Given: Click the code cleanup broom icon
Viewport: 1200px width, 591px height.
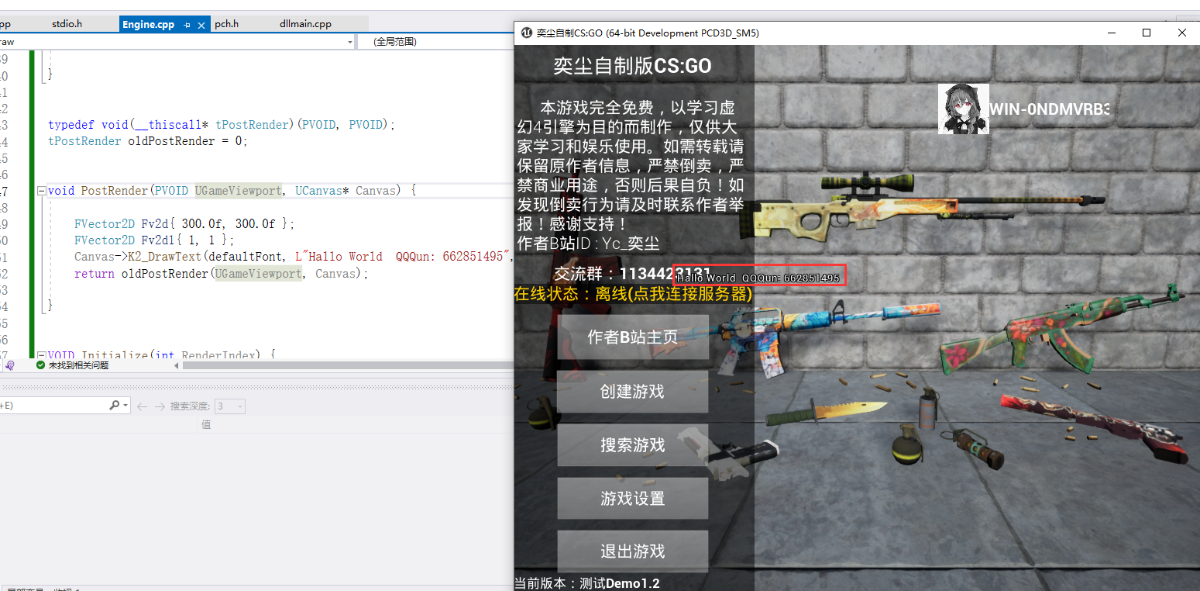Looking at the screenshot, I should 10,366.
